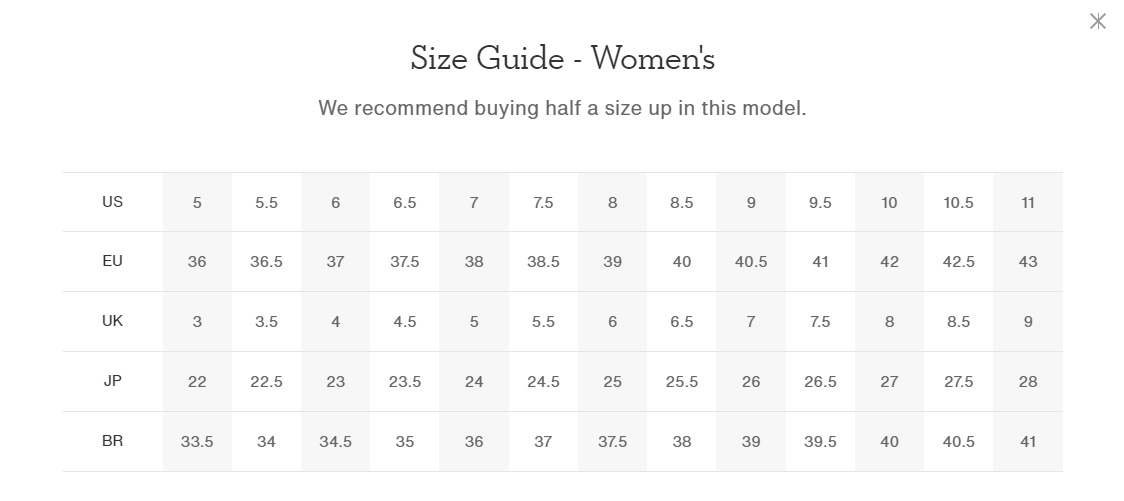Click the JP row label

pyautogui.click(x=113, y=381)
